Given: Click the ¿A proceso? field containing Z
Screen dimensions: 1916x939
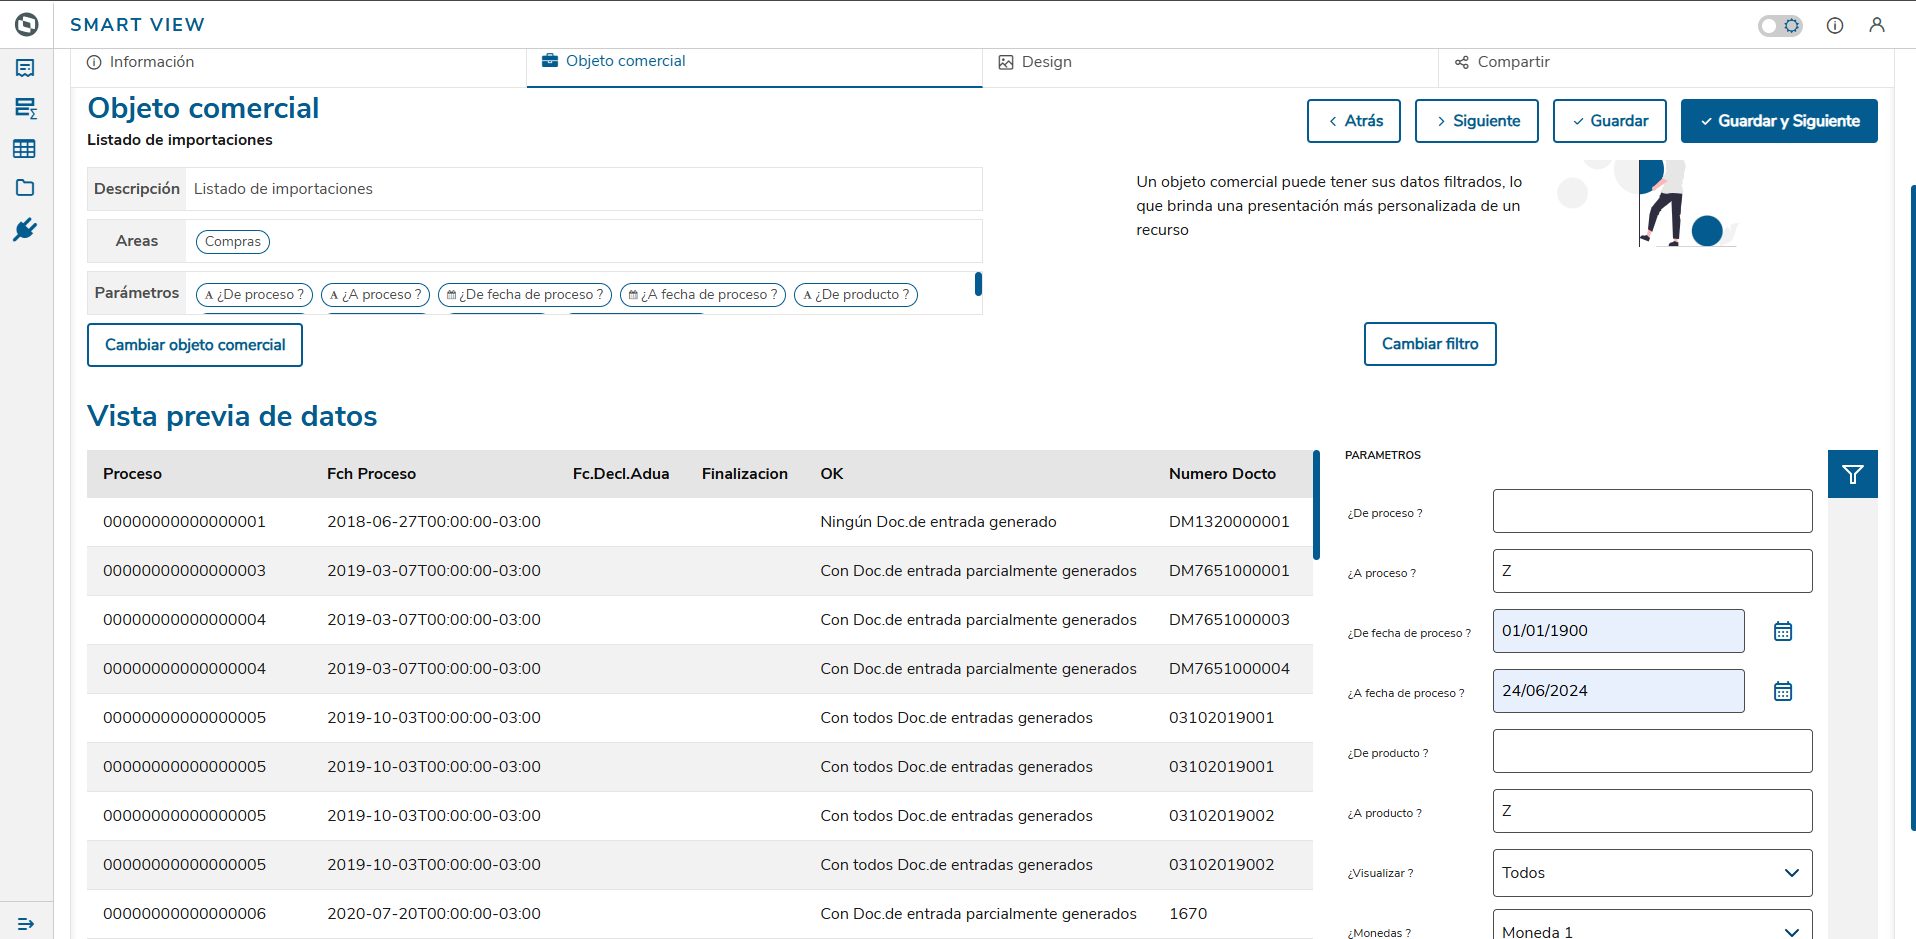Looking at the screenshot, I should pos(1653,571).
